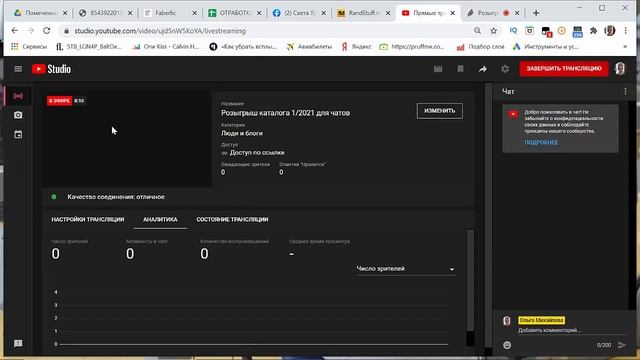Click Завершить трансляцию button
Viewport: 640px width, 360px height.
click(x=564, y=69)
